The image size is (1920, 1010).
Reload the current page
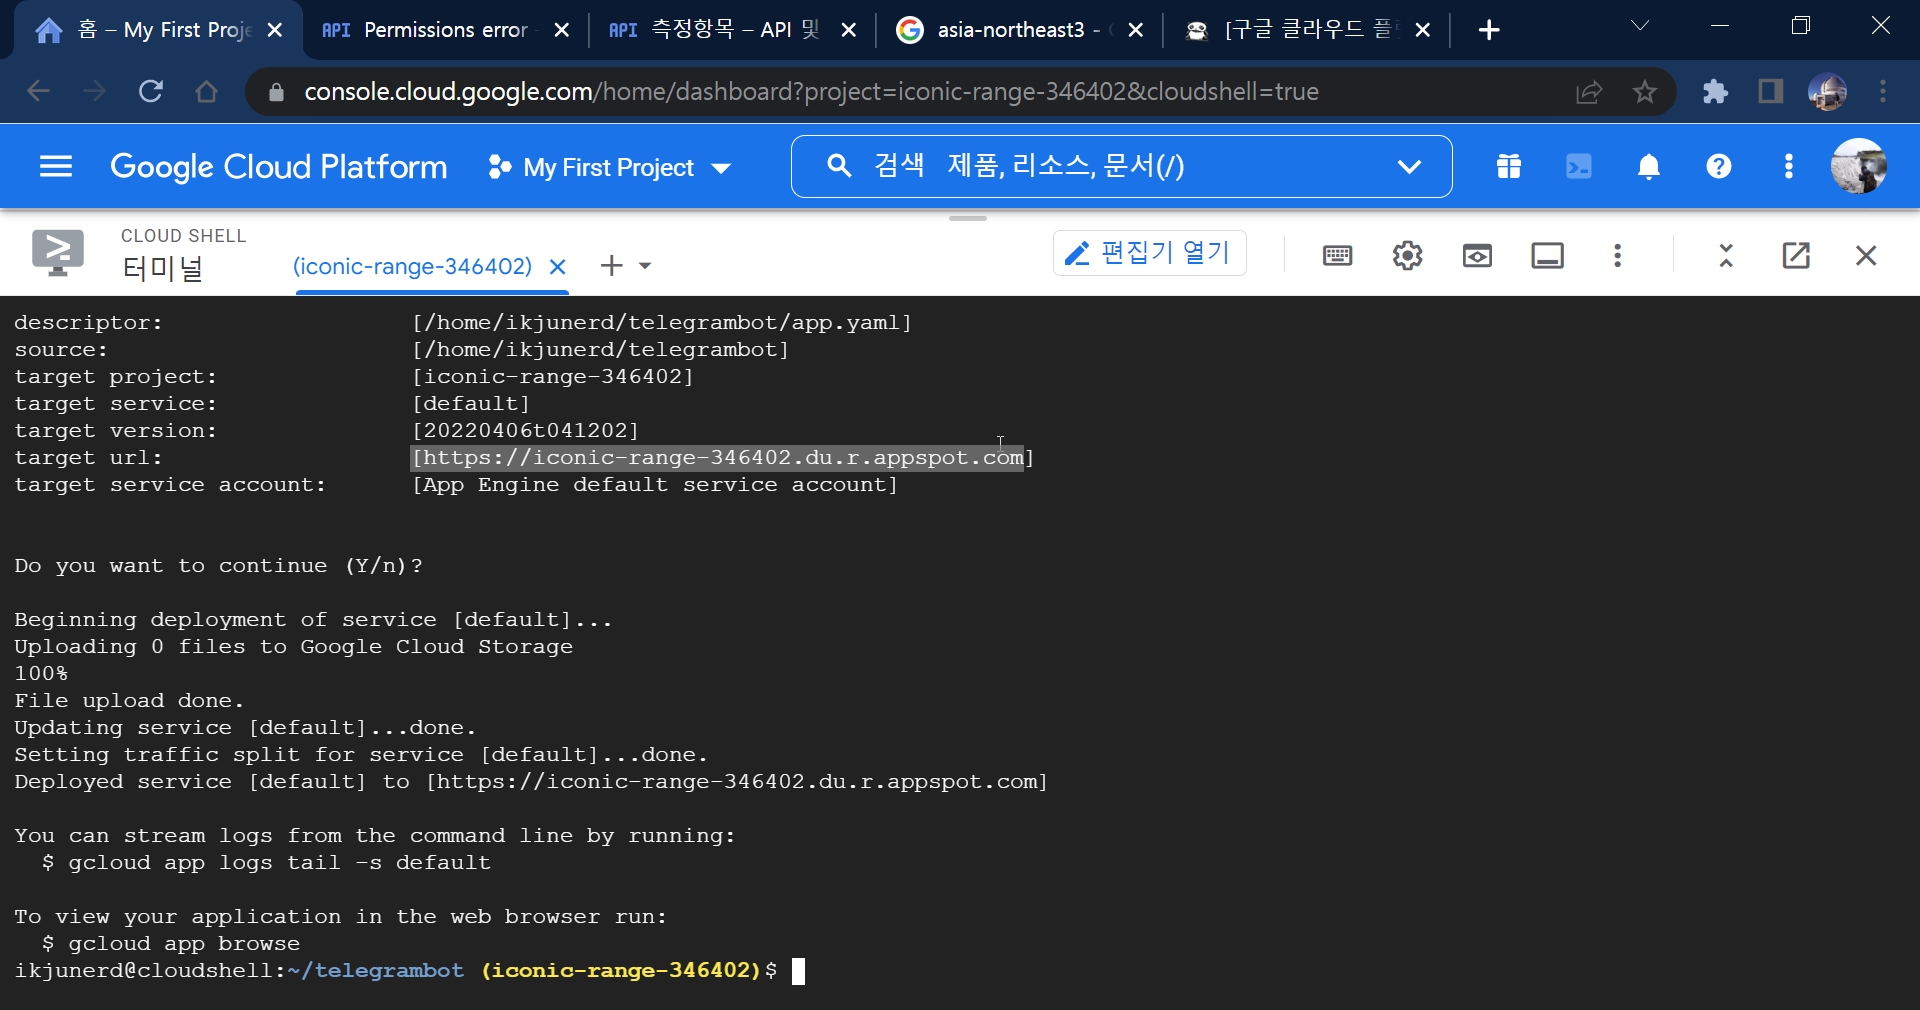(x=150, y=92)
